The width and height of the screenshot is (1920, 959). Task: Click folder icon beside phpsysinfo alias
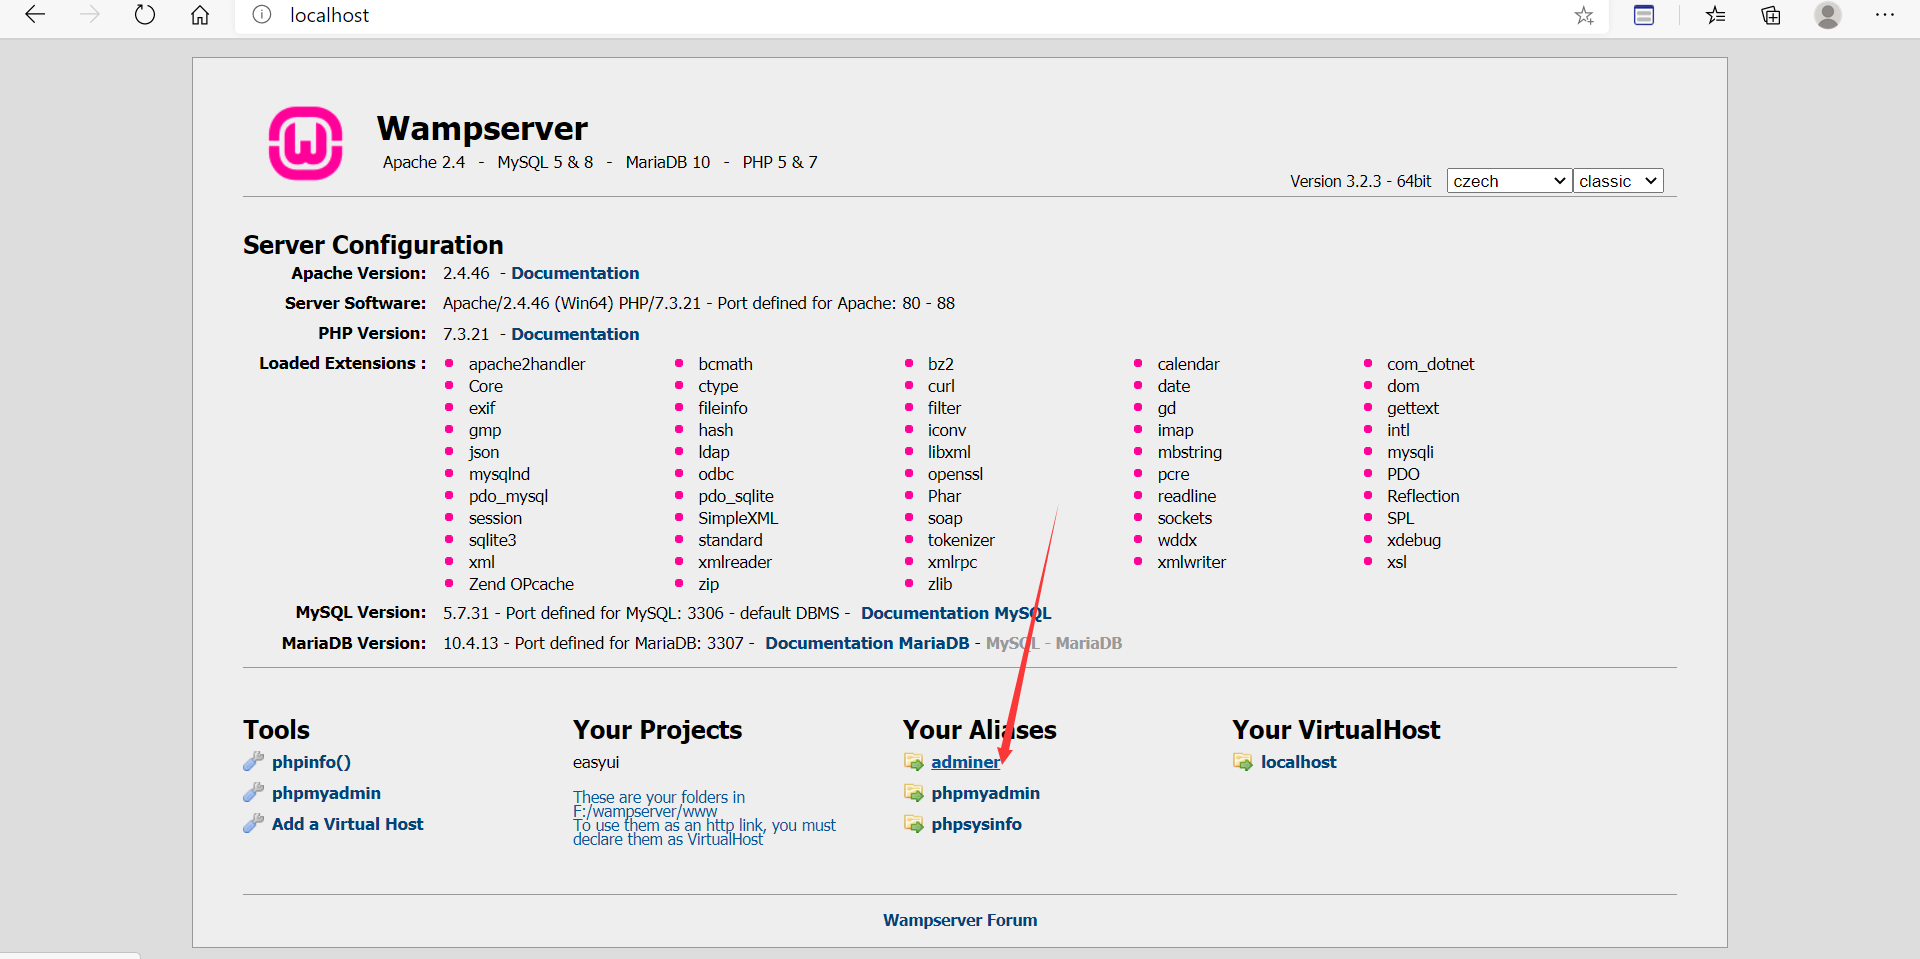(914, 824)
